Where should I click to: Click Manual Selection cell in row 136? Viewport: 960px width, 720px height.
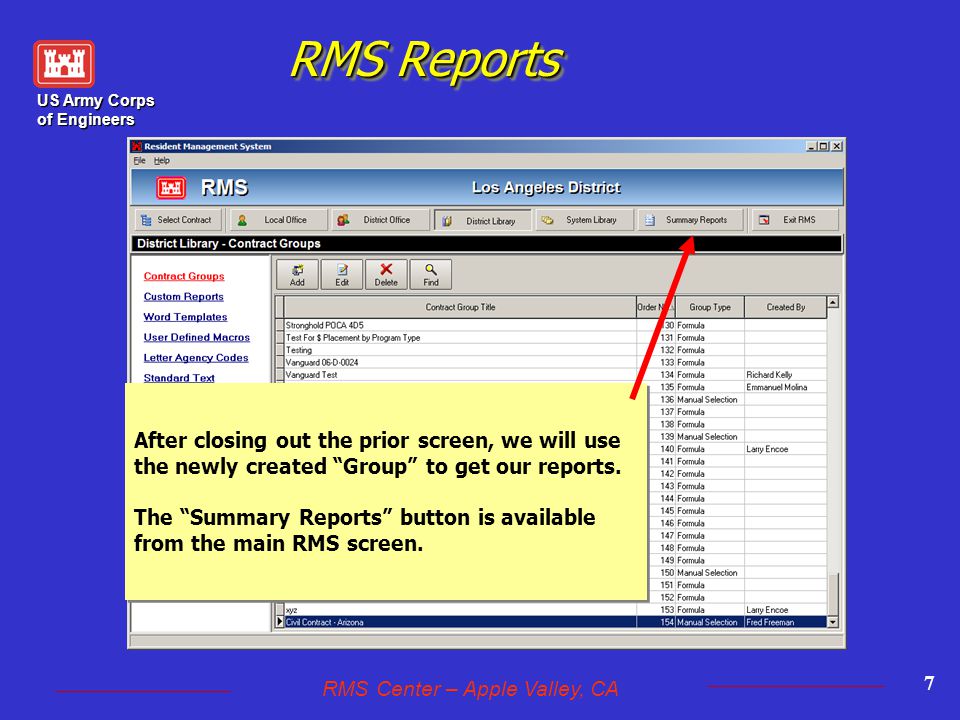point(710,399)
